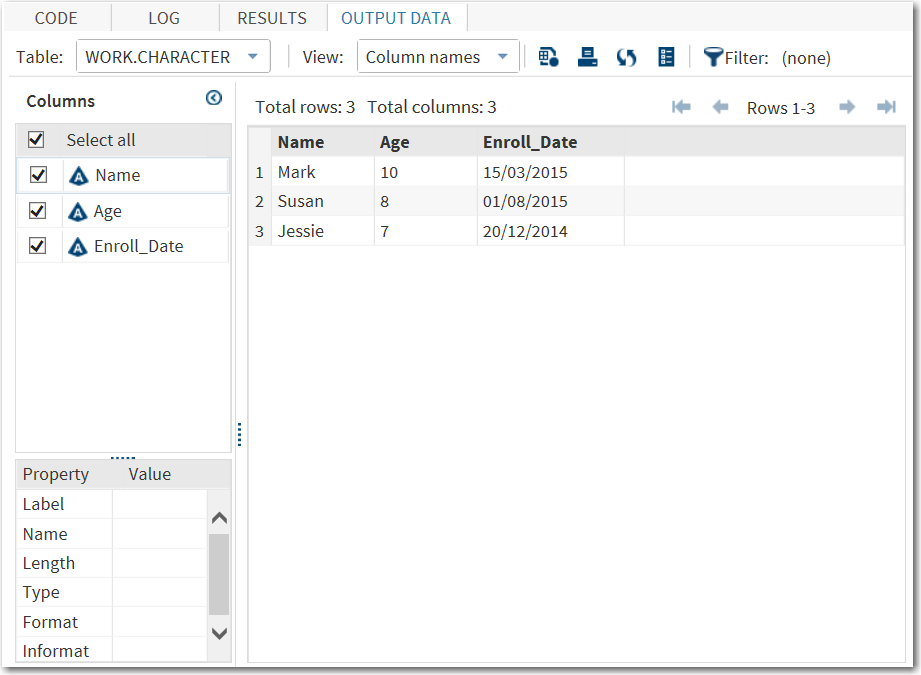Go to the last page of rows
The width and height of the screenshot is (921, 675).
tap(885, 107)
